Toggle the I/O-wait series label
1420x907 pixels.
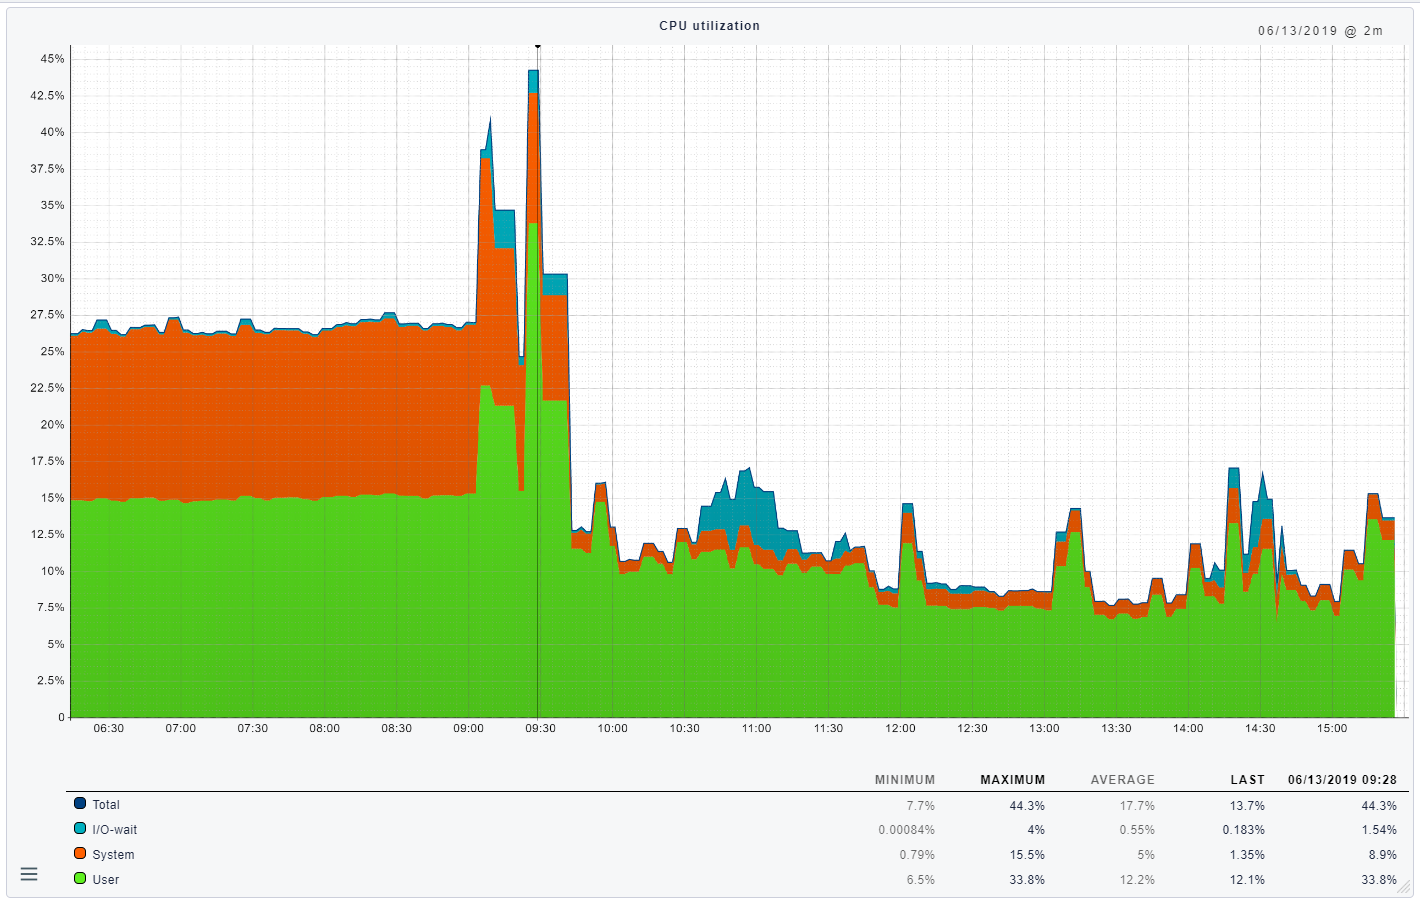coord(115,830)
